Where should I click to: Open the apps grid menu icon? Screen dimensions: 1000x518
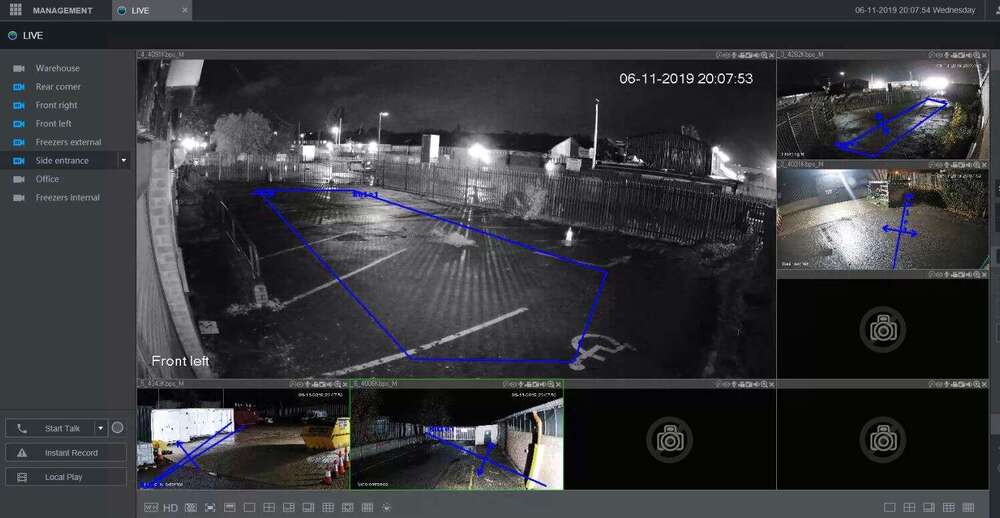point(15,10)
